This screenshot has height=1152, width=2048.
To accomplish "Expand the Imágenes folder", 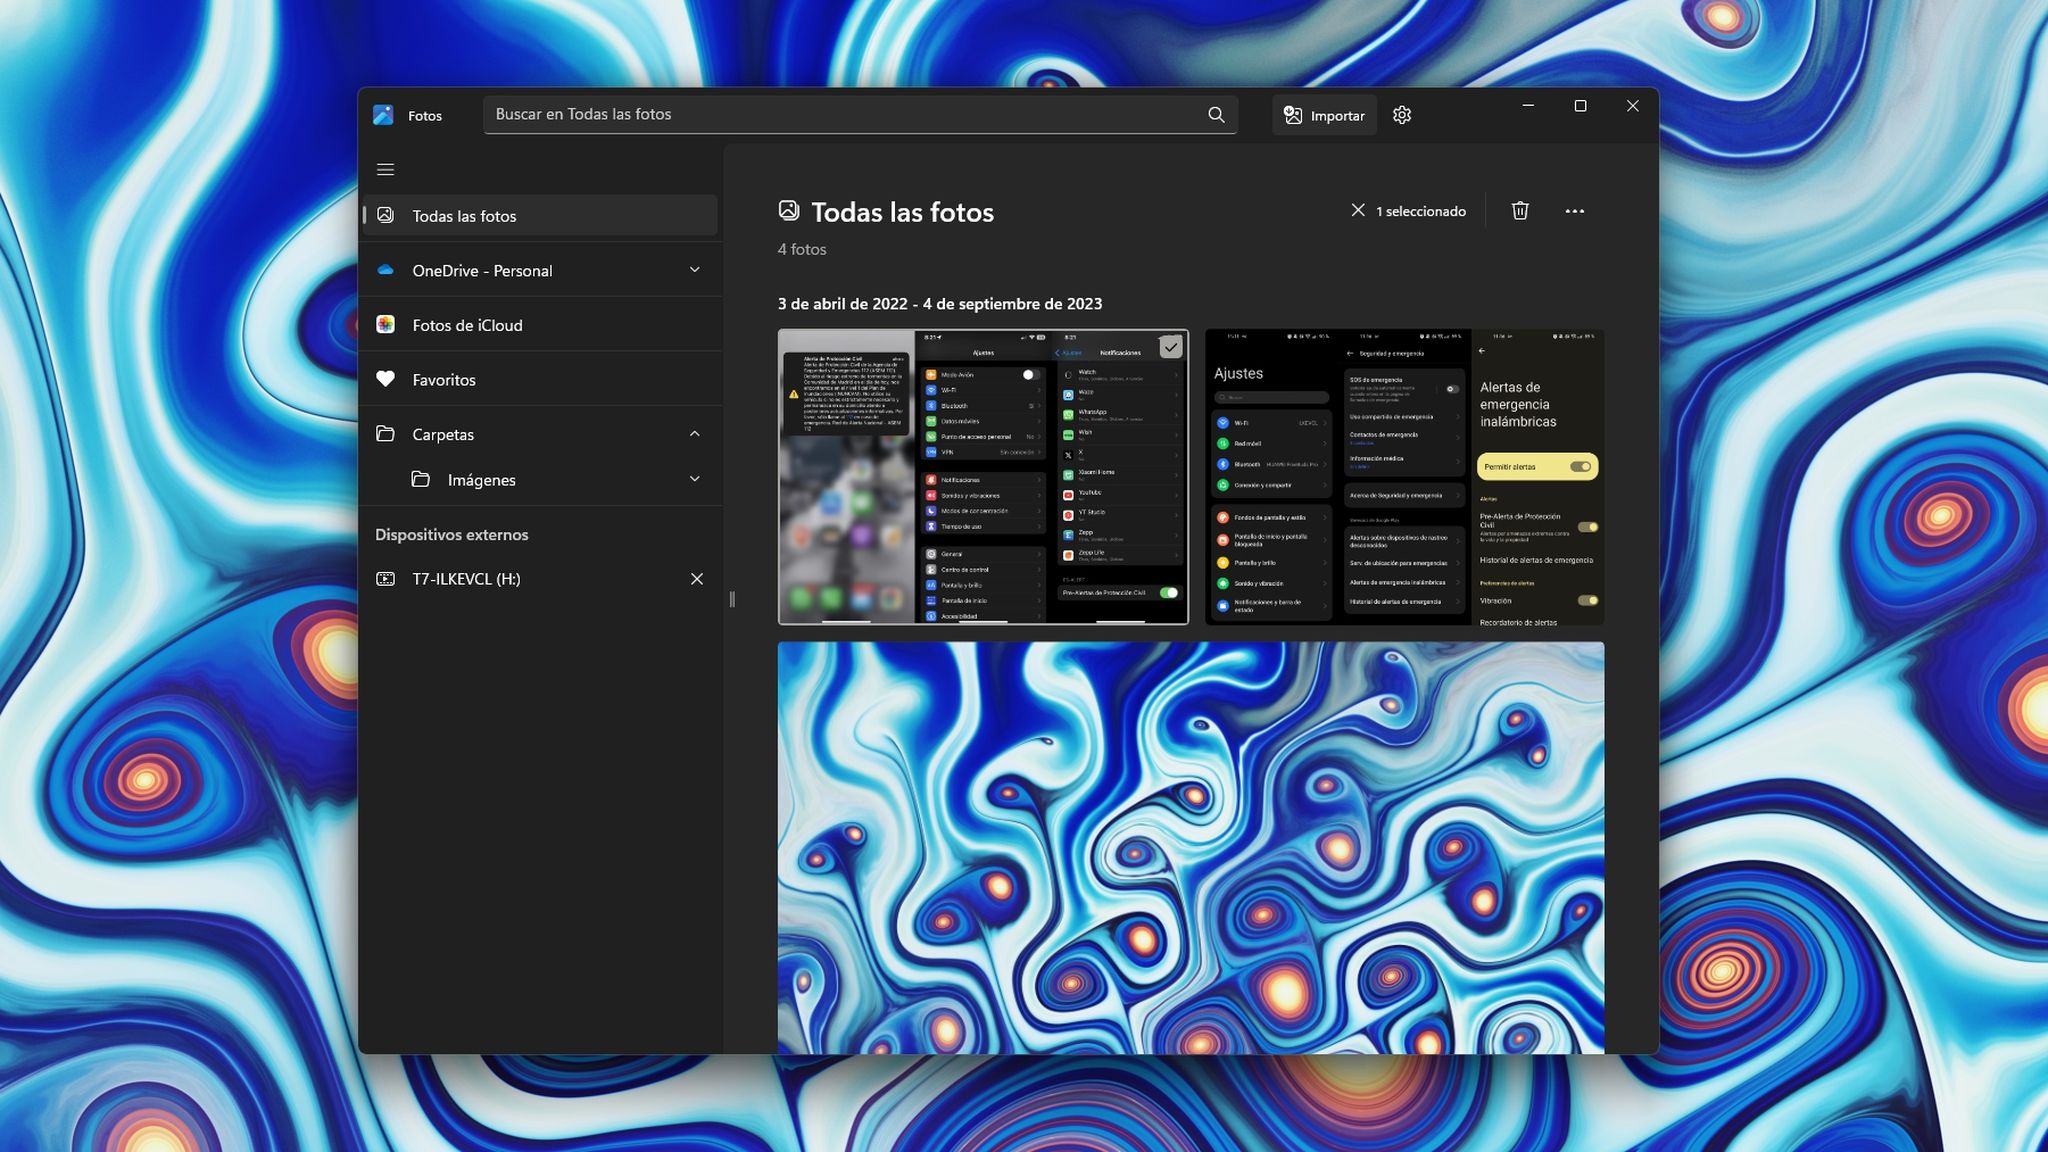I will coord(695,479).
